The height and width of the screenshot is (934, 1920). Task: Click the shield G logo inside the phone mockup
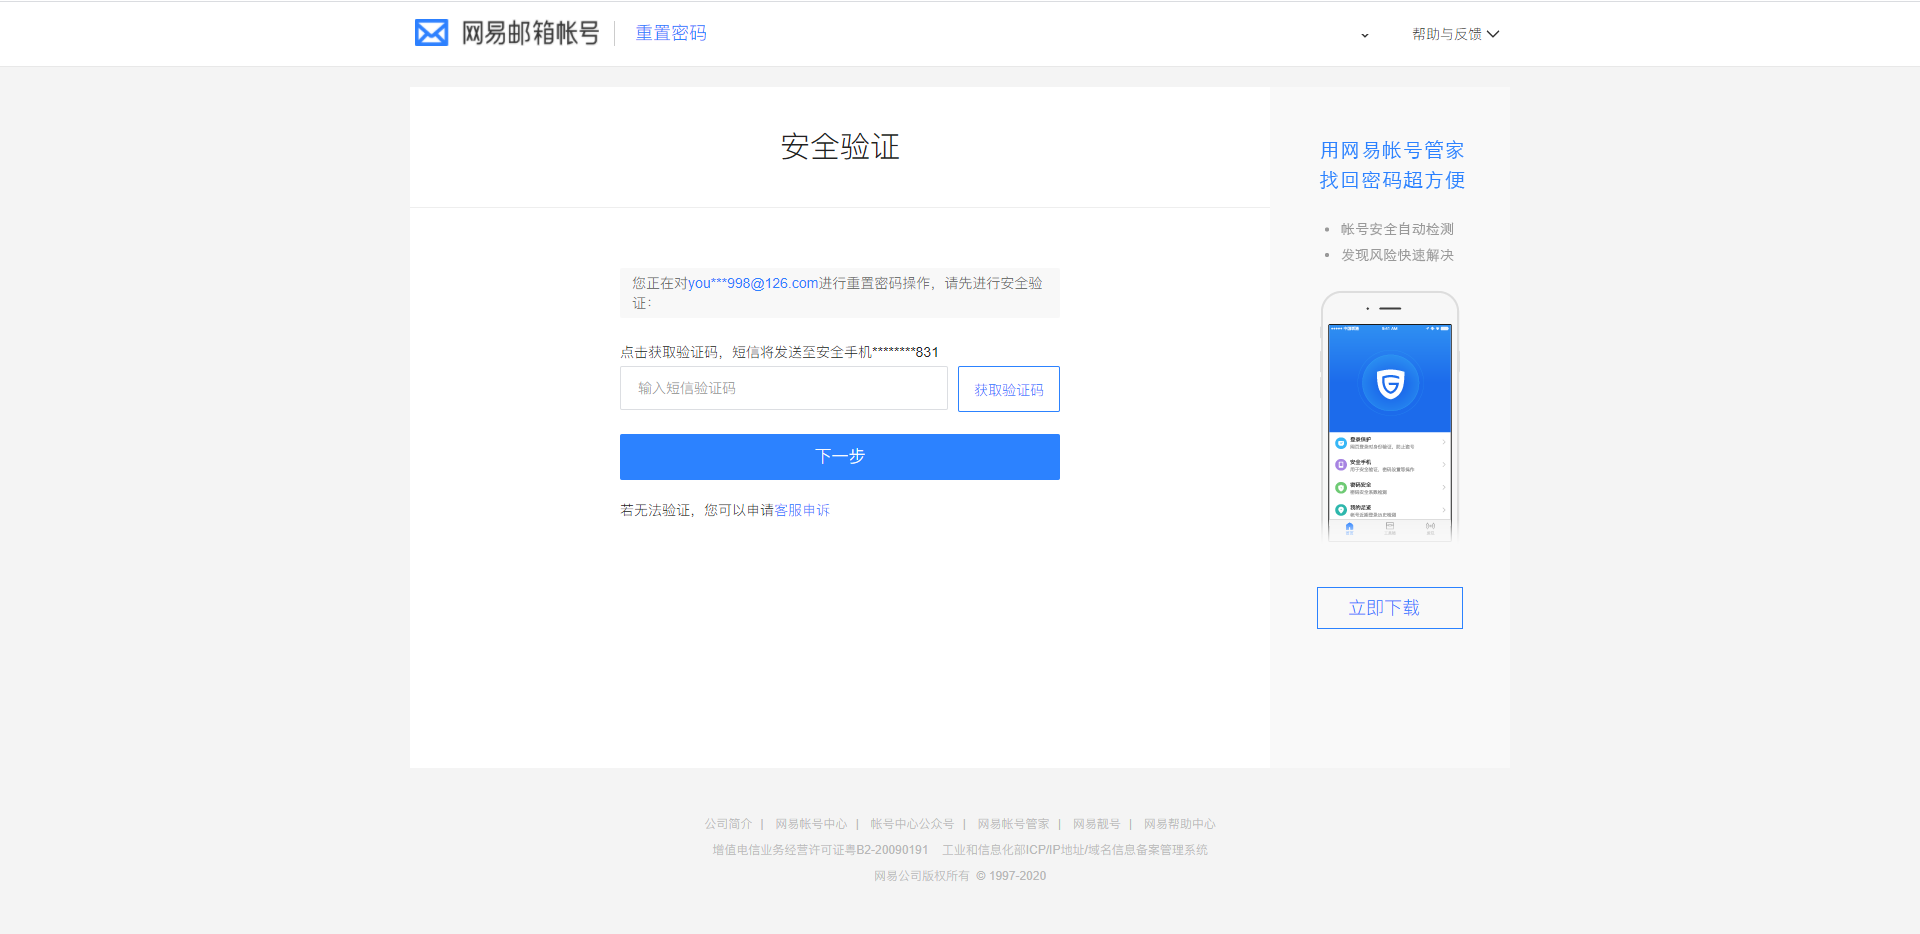1390,383
